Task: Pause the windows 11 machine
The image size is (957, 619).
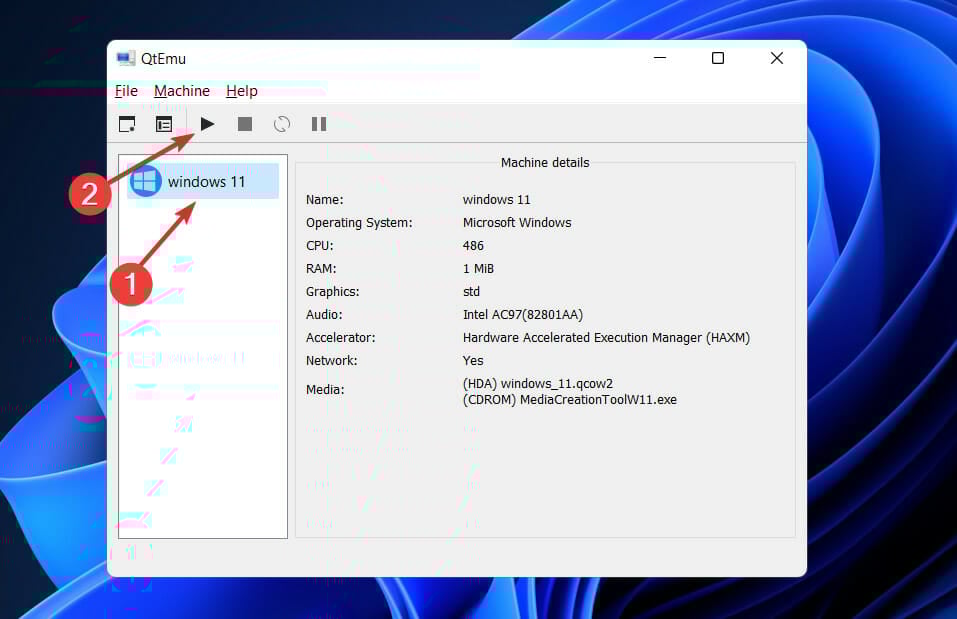Action: [x=318, y=123]
